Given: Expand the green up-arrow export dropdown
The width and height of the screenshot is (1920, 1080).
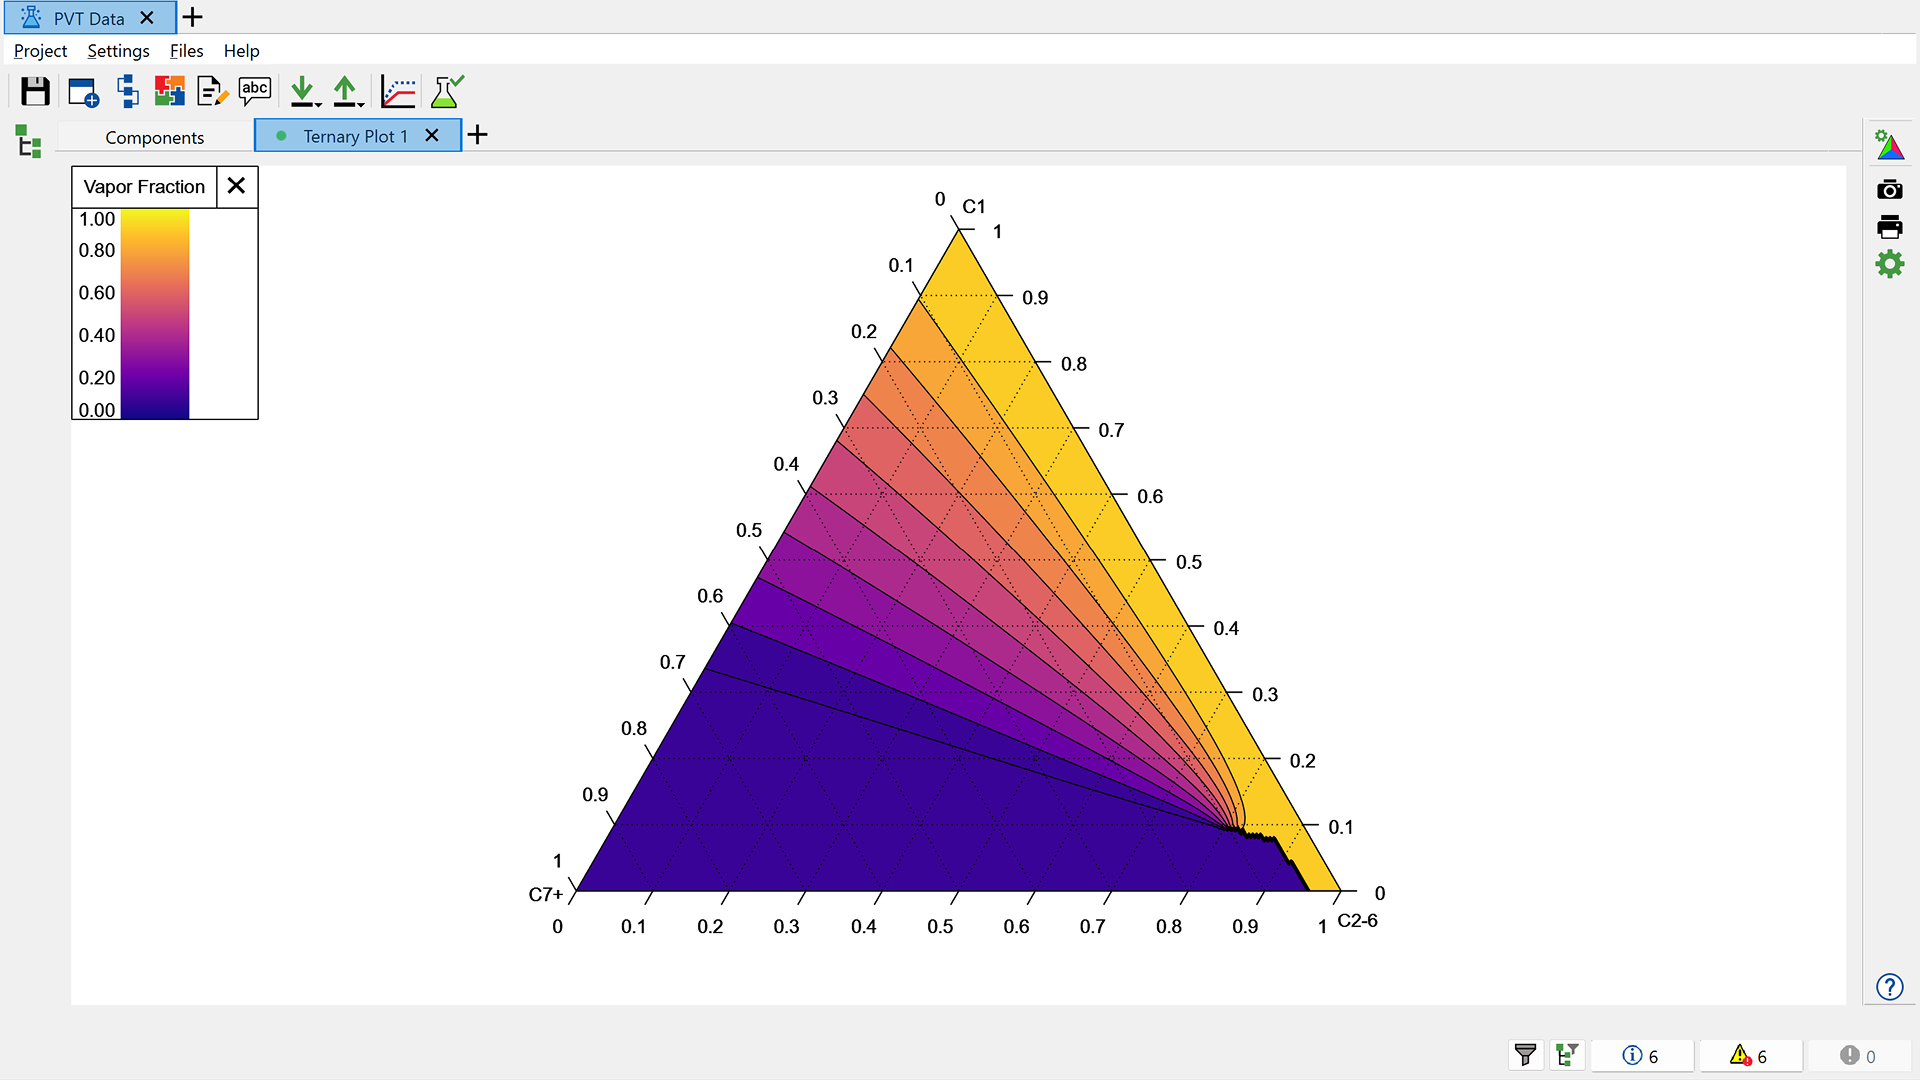Looking at the screenshot, I should (361, 104).
